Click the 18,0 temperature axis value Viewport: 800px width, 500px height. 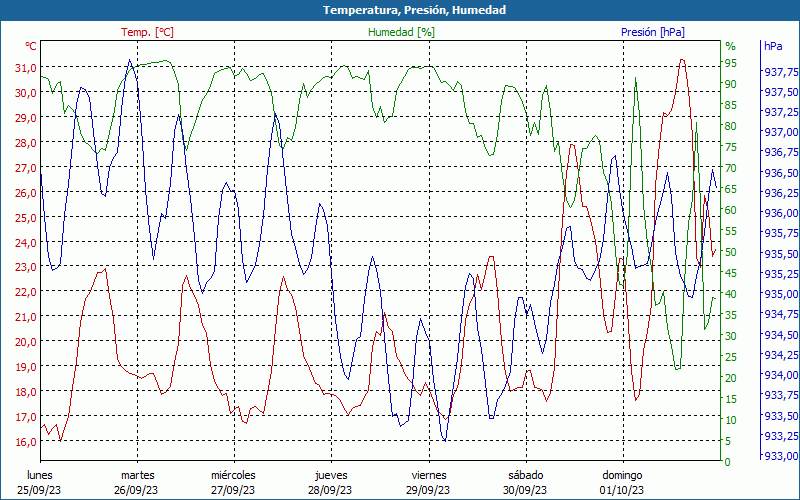27,392
